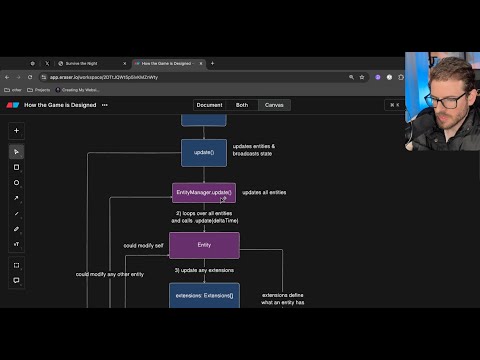Select the text tool
The width and height of the screenshot is (480, 360).
[x=16, y=244]
